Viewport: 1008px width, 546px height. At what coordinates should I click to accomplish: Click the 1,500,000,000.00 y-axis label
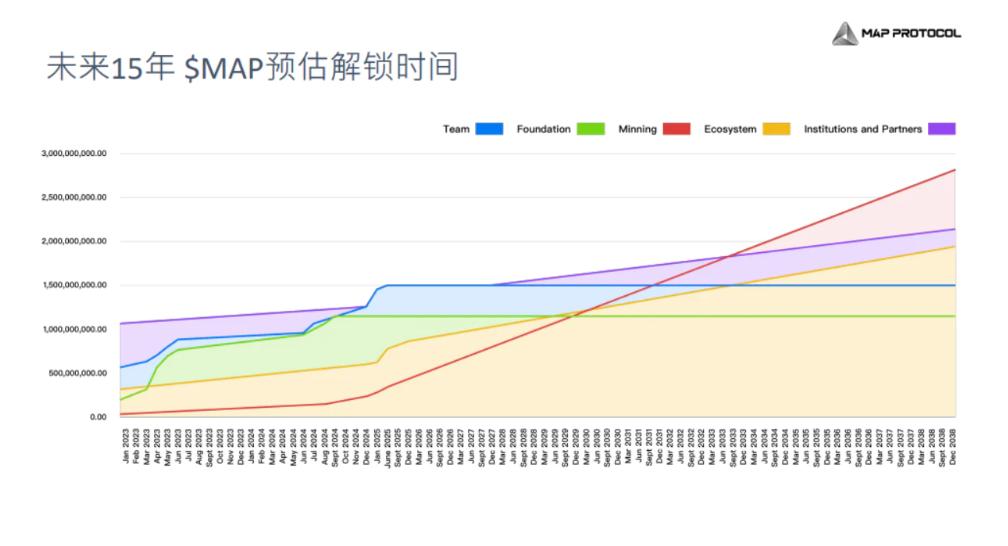74,285
